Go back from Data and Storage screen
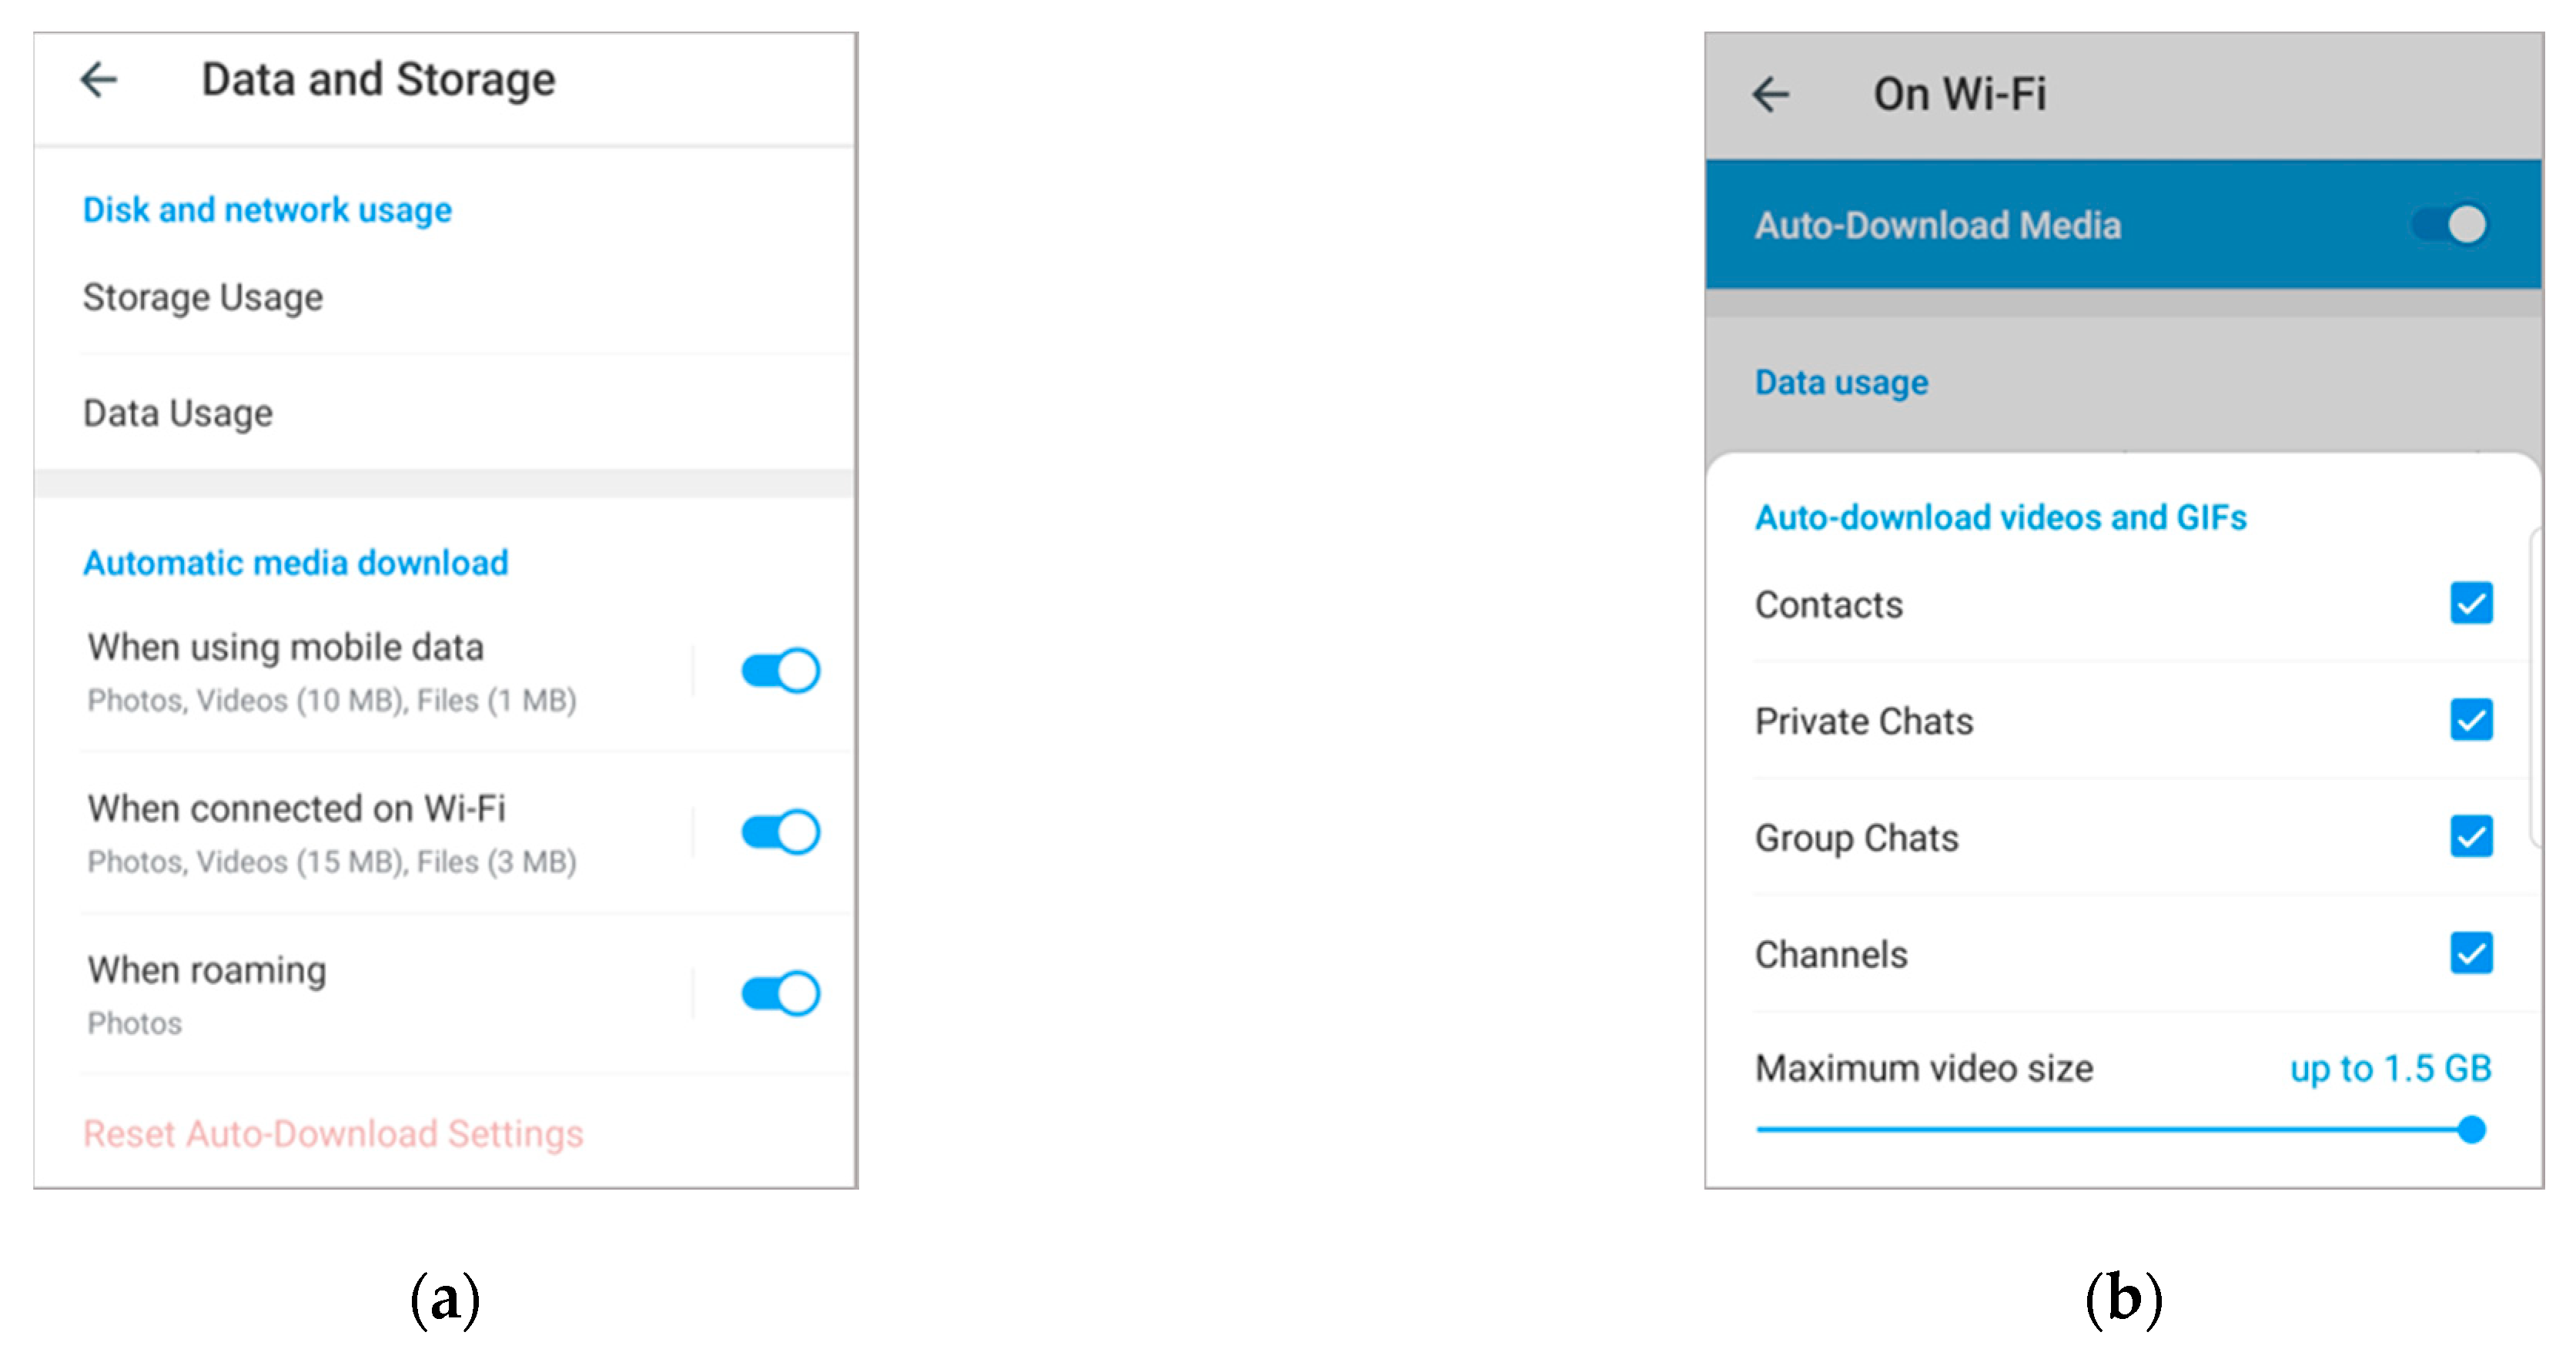This screenshot has height=1349, width=2576. click(99, 80)
